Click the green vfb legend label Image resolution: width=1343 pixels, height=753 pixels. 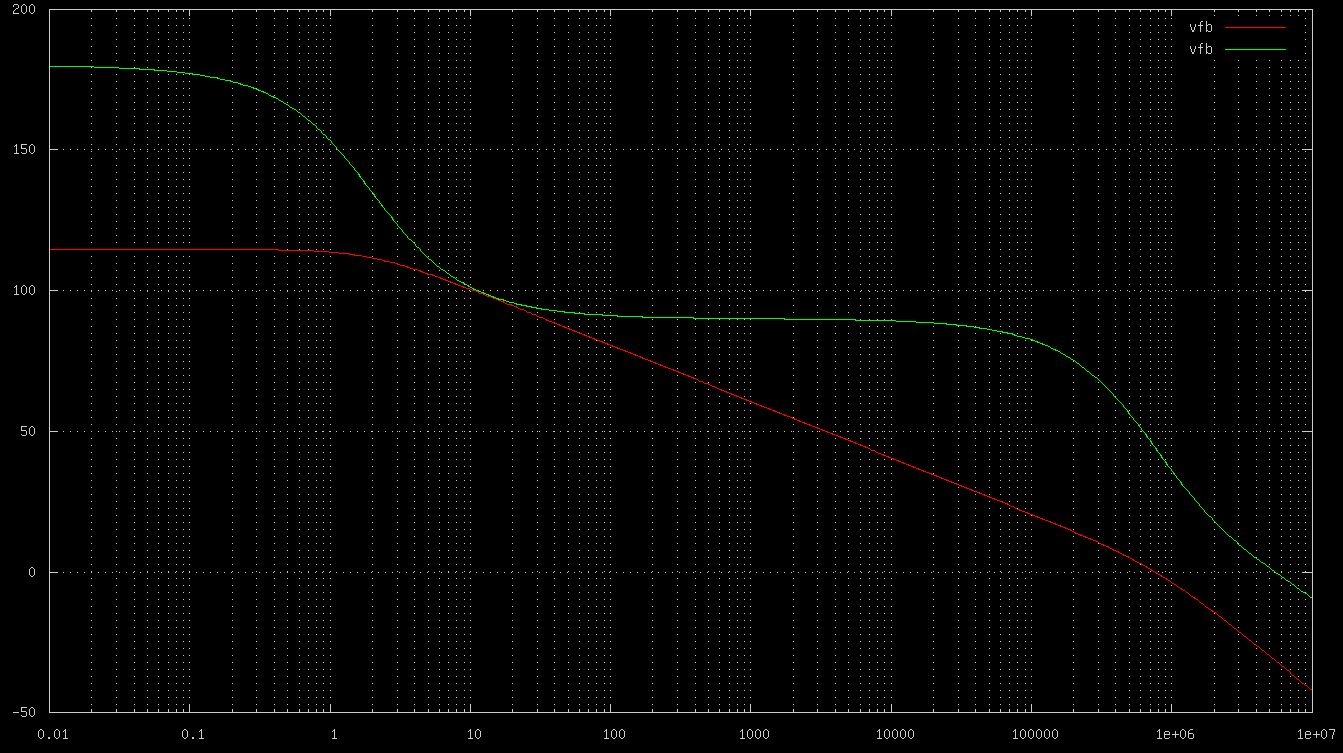(x=1200, y=48)
